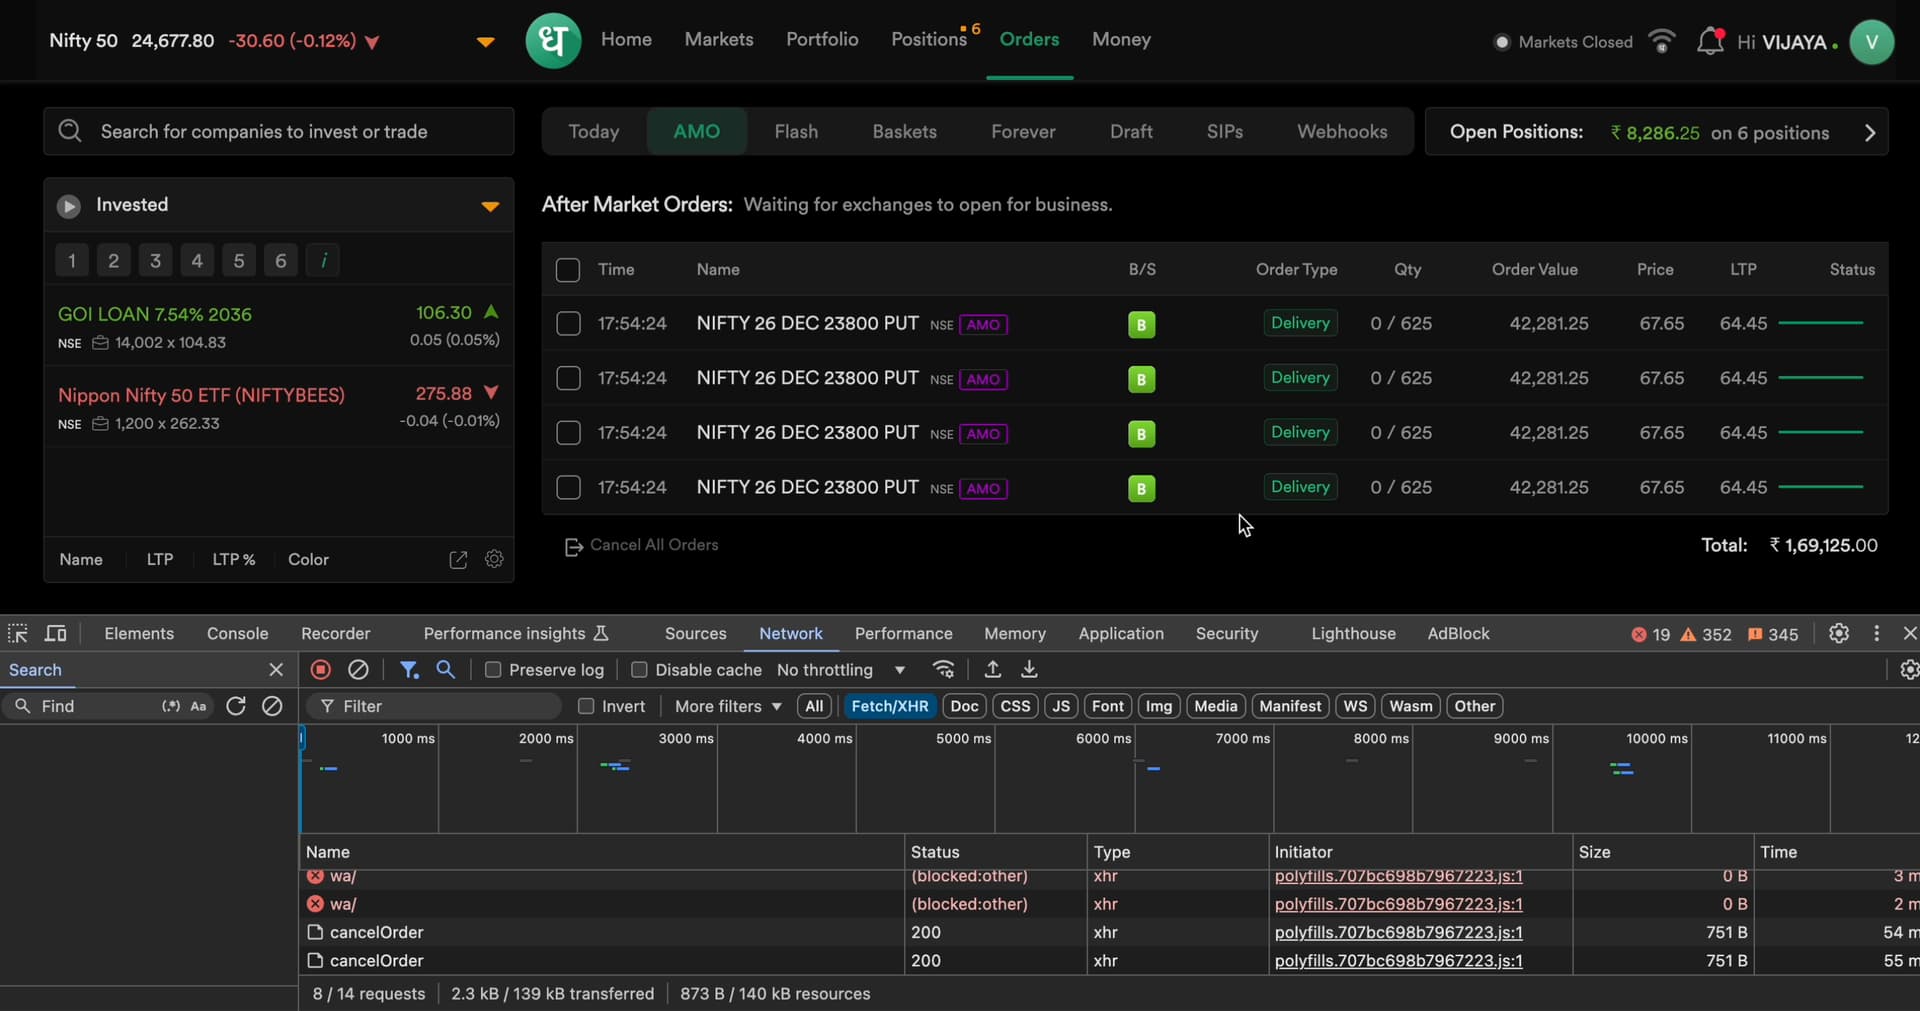Open the More filters dropdown
This screenshot has width=1920, height=1011.
pos(728,706)
